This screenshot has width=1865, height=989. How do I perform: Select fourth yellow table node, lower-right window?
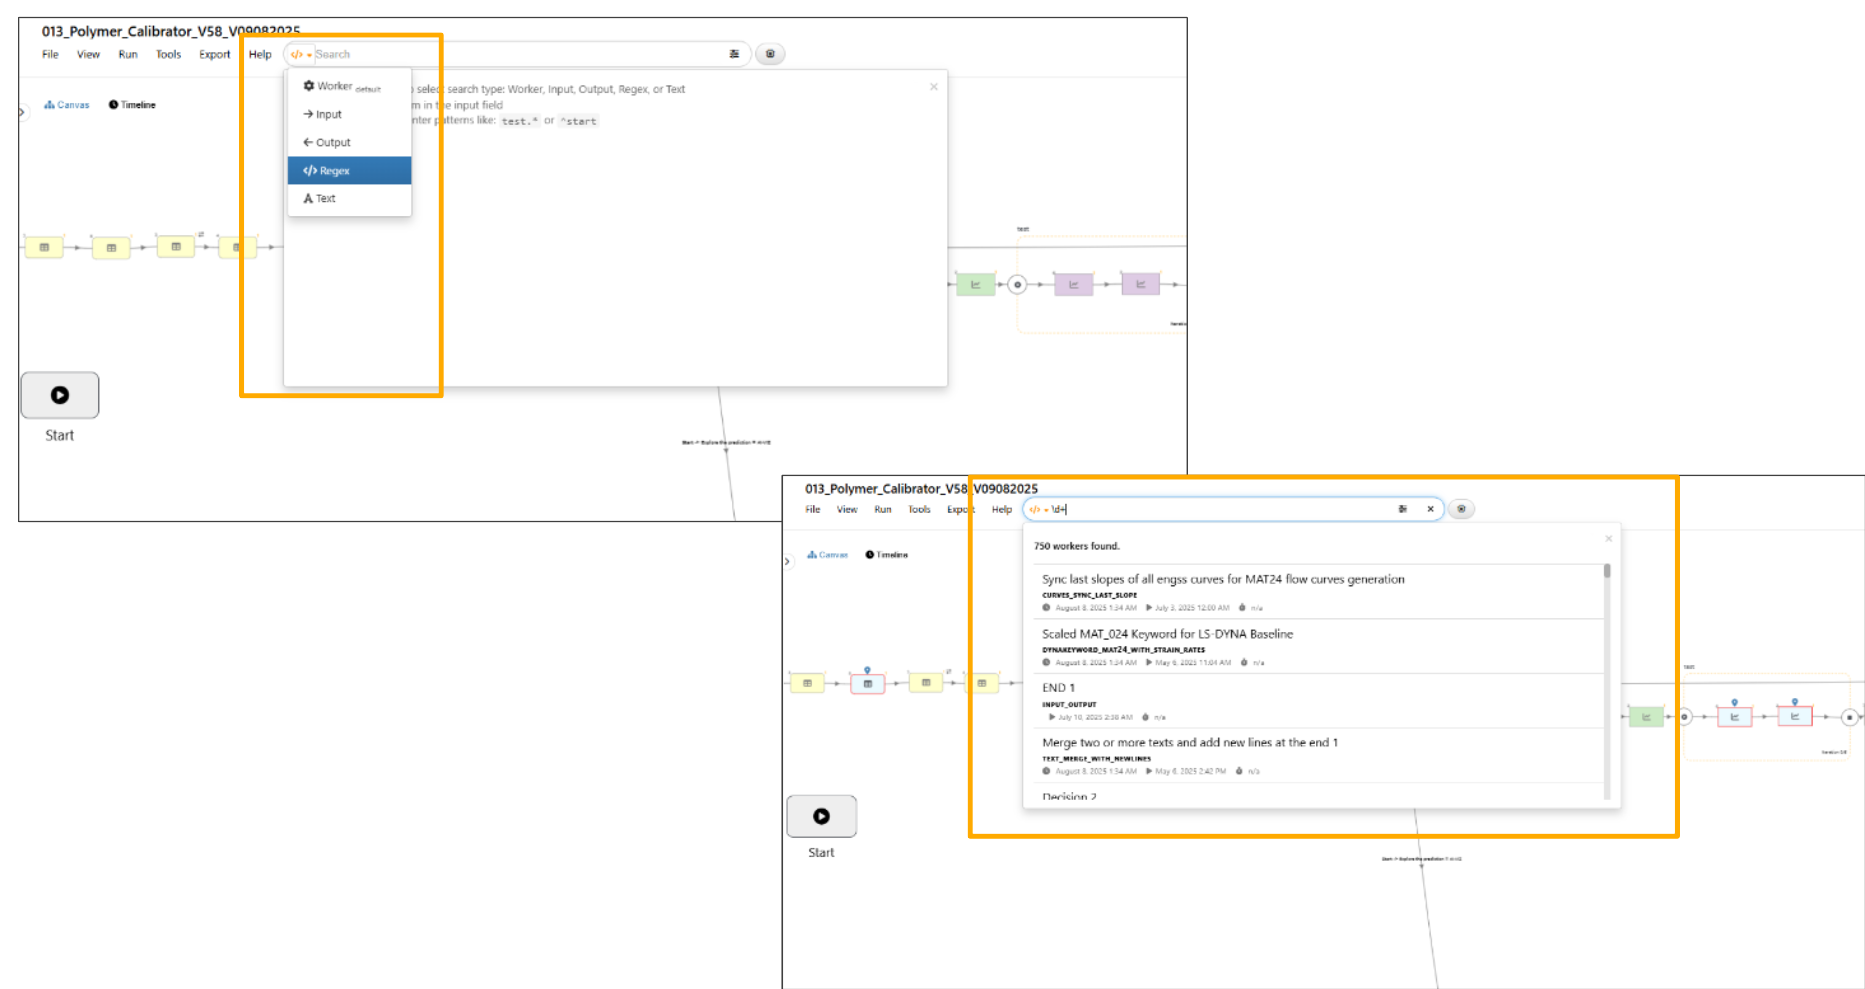(982, 683)
